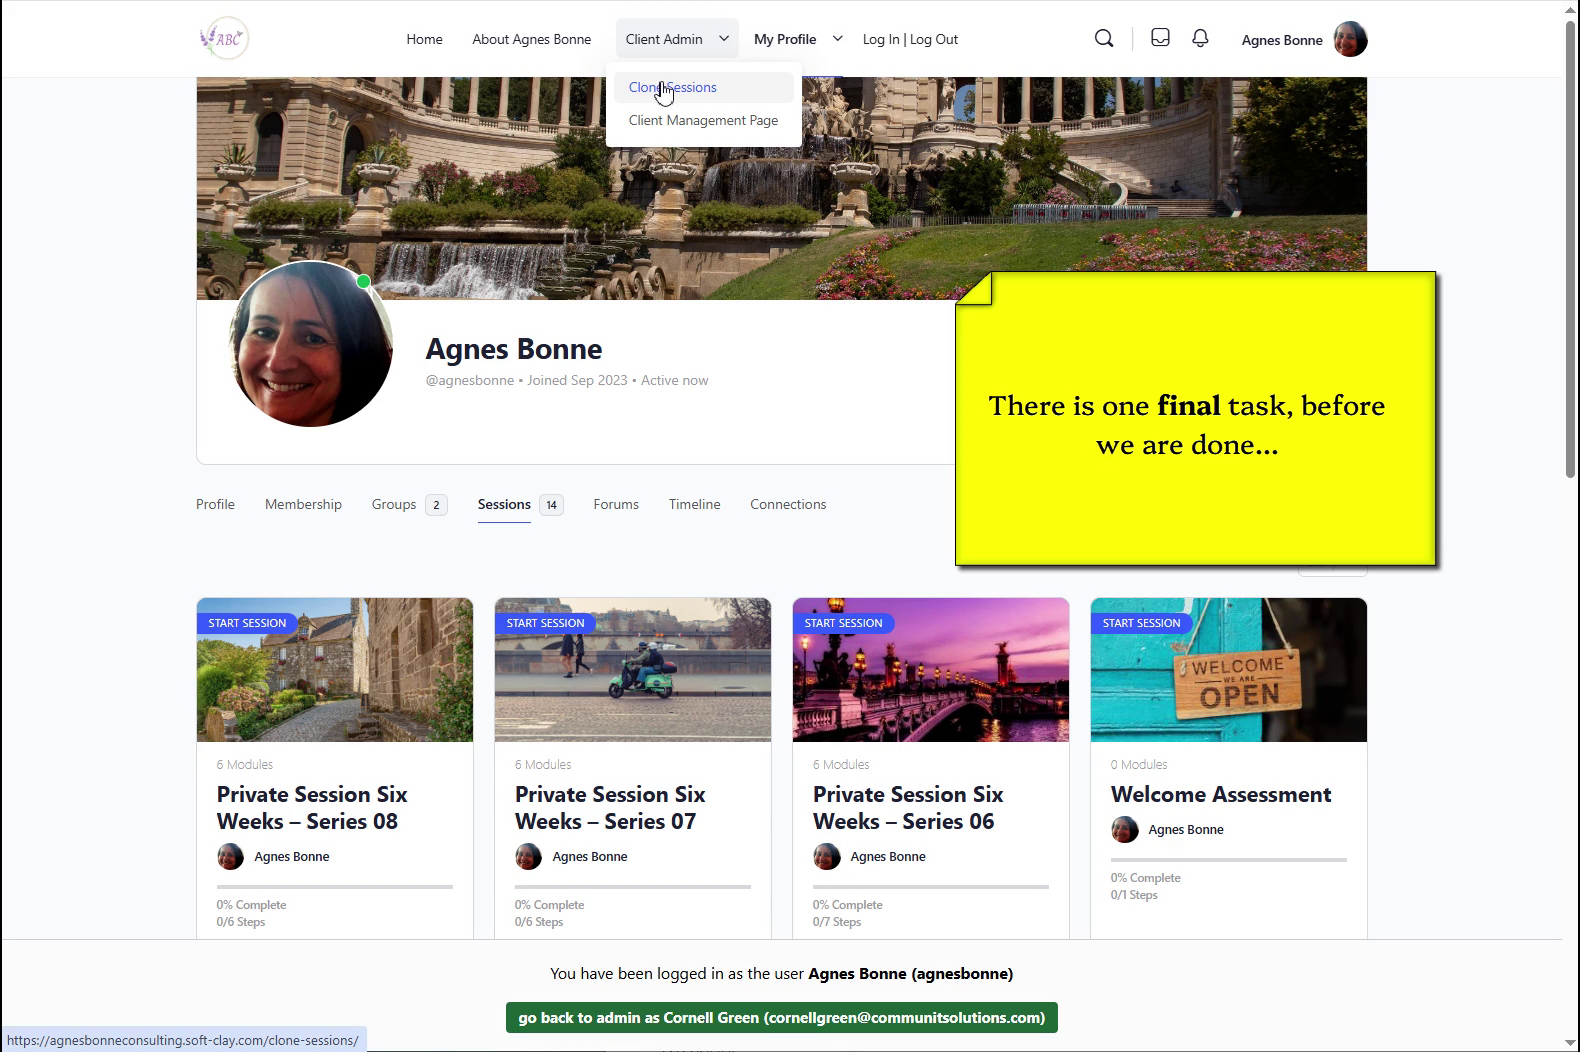Open the Groups tab
The image size is (1580, 1052).
tap(394, 505)
